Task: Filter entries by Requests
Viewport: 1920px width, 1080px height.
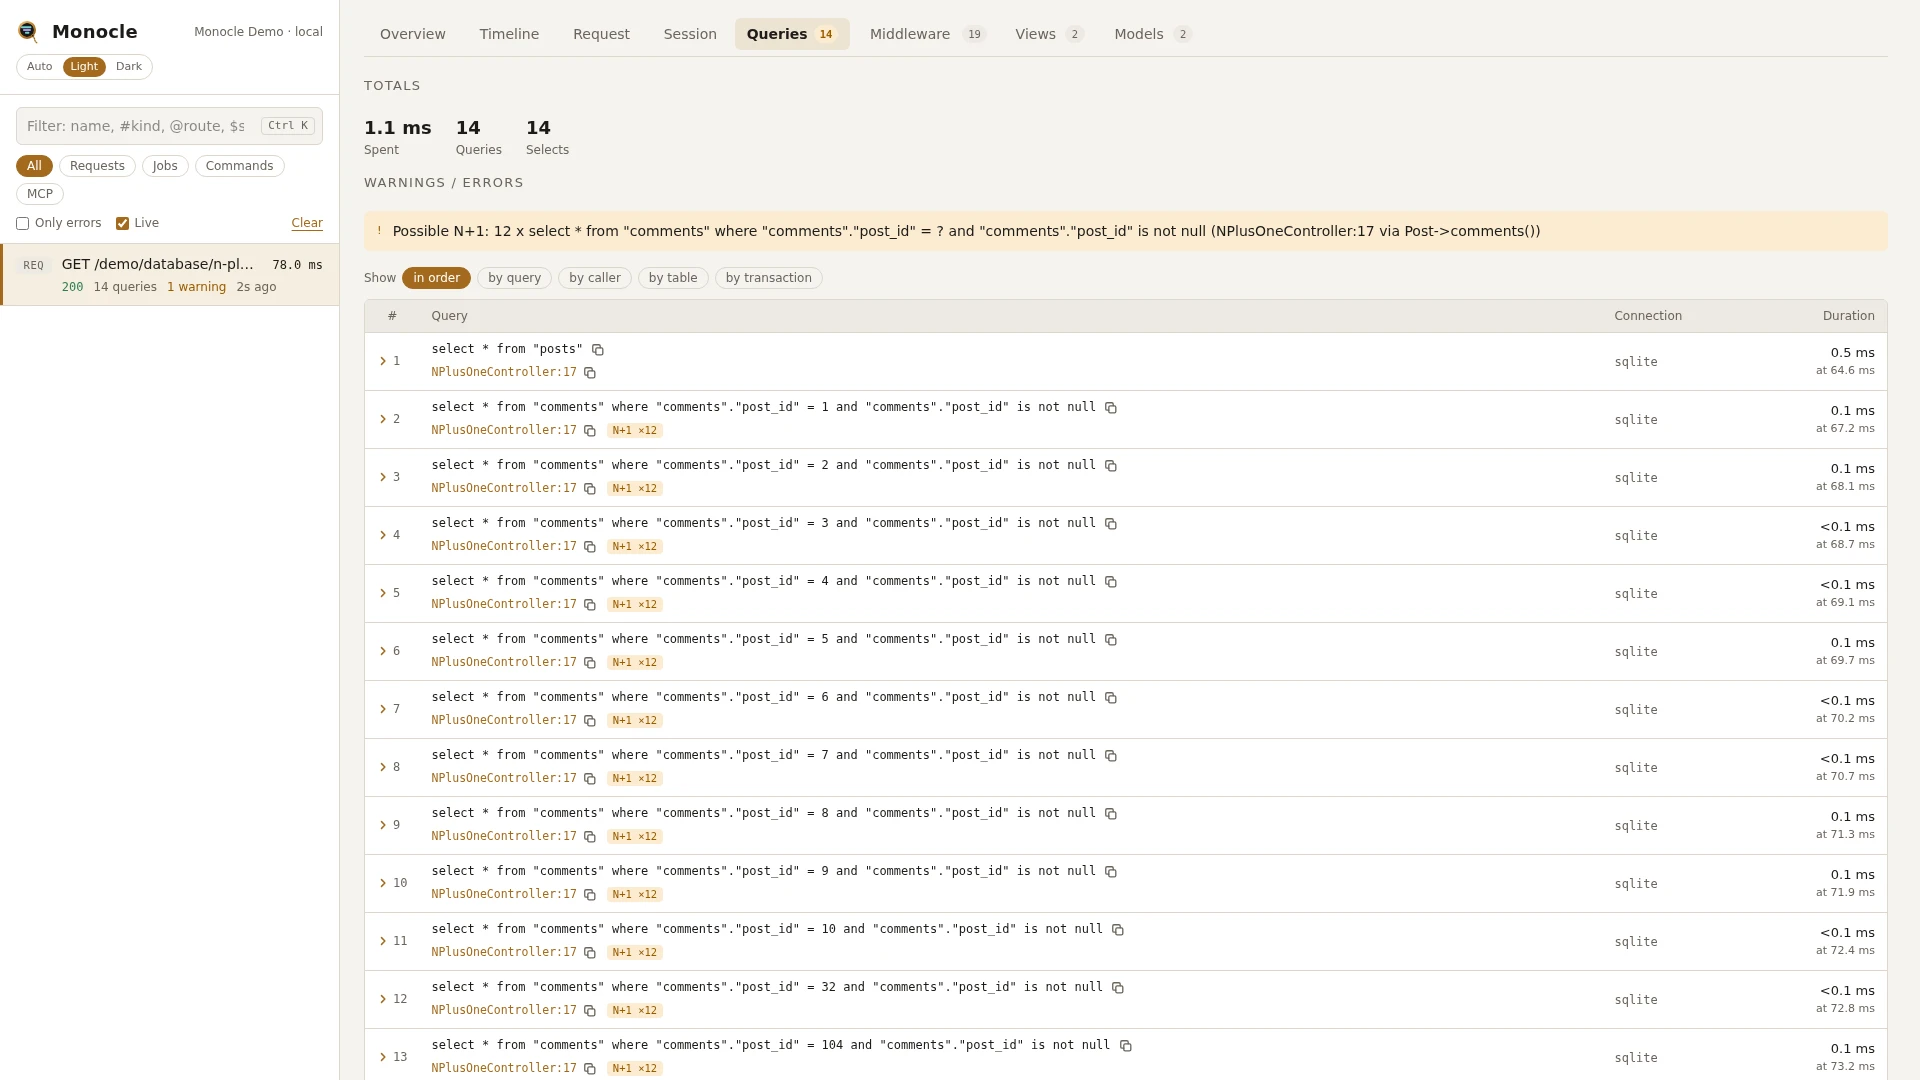Action: (97, 166)
